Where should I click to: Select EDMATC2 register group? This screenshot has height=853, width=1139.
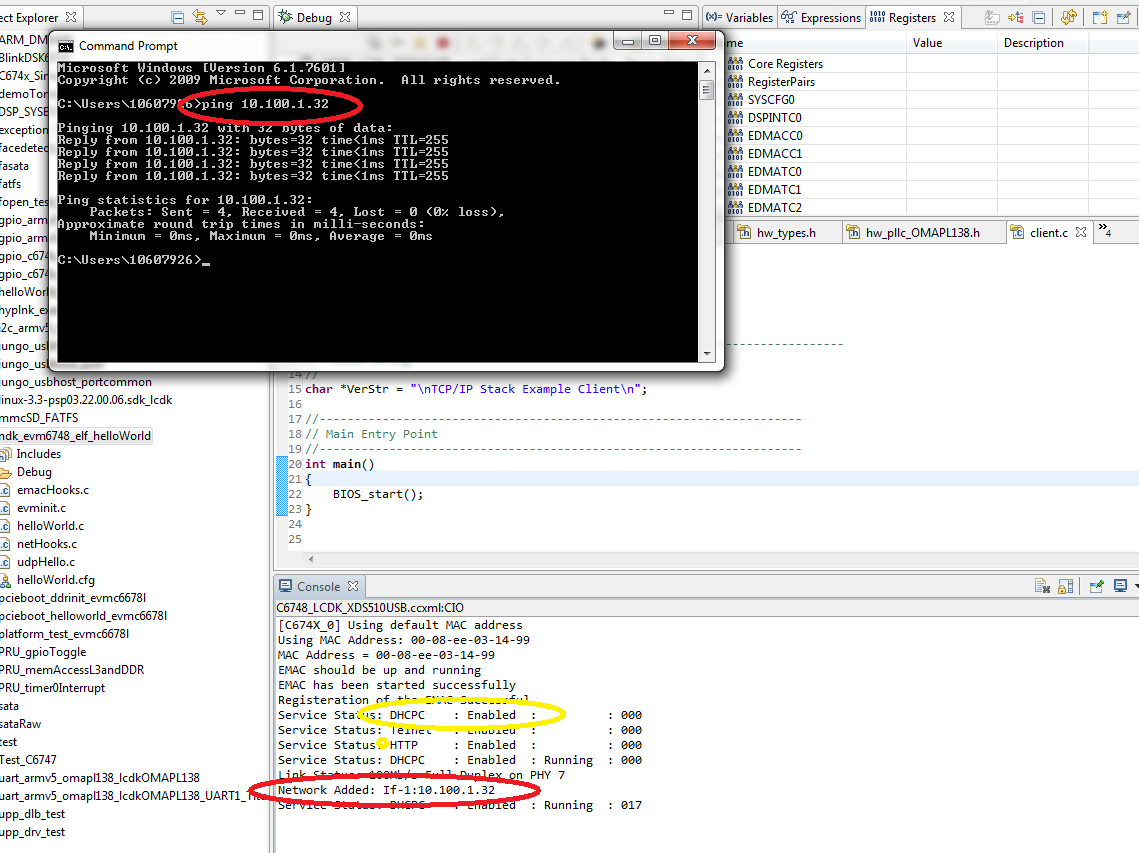pos(775,208)
